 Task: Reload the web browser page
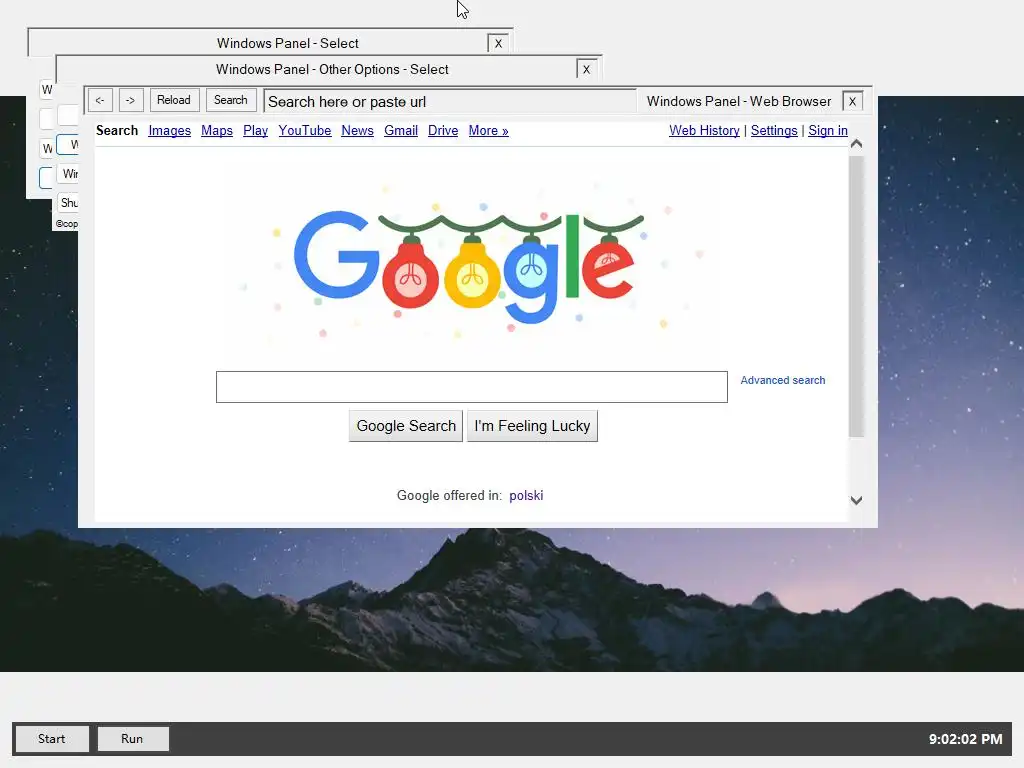pos(174,100)
